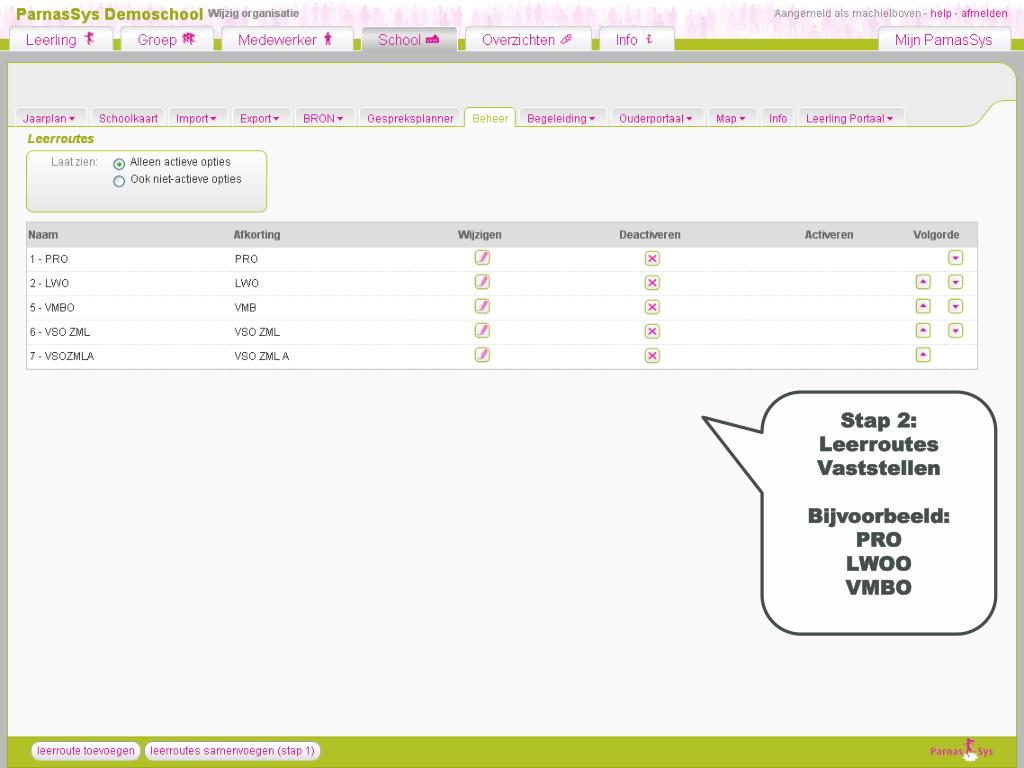Click the Afkorting column header
The width and height of the screenshot is (1024, 768).
pos(257,234)
